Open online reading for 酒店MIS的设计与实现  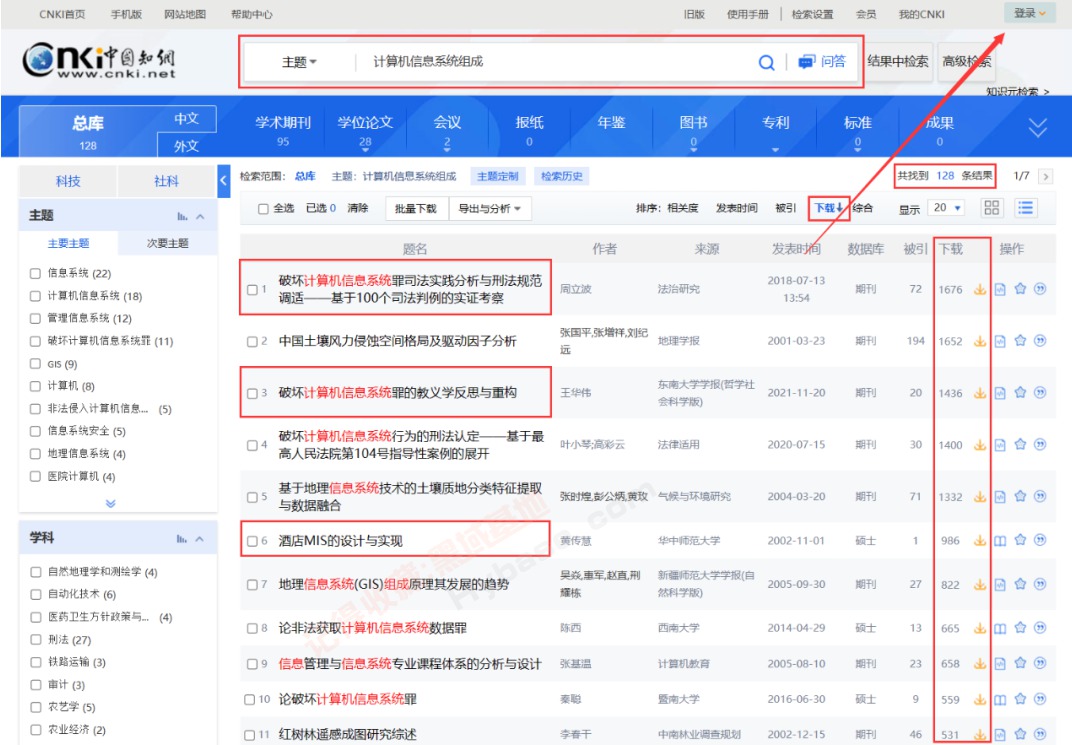point(1000,541)
